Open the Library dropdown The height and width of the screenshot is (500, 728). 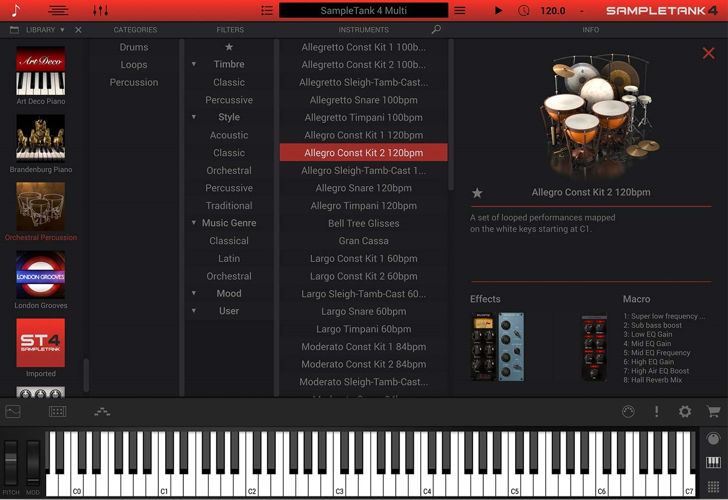click(44, 30)
